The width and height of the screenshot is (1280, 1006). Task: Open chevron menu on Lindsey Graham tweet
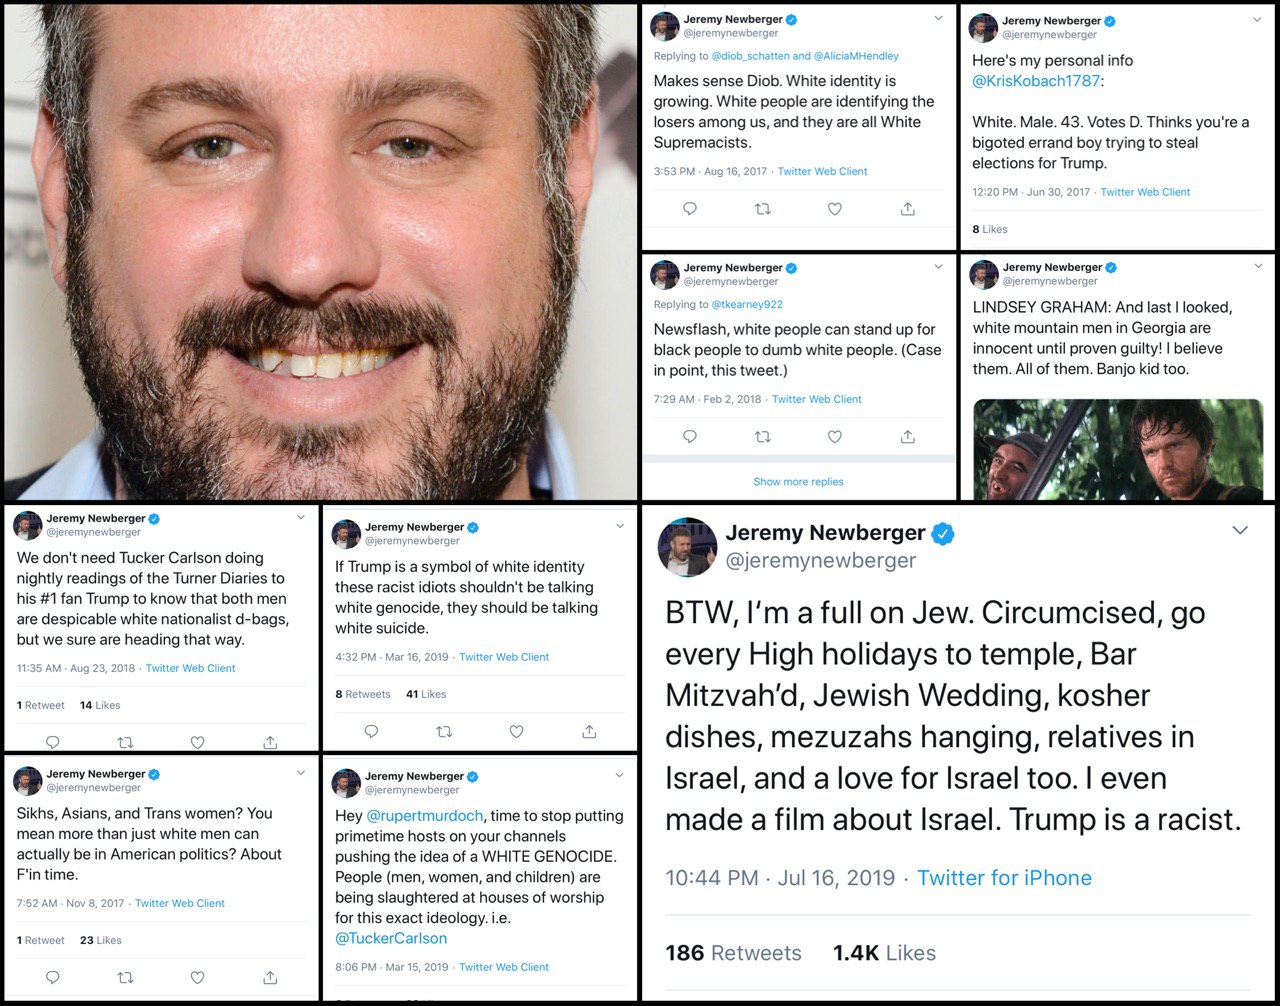(x=1257, y=266)
